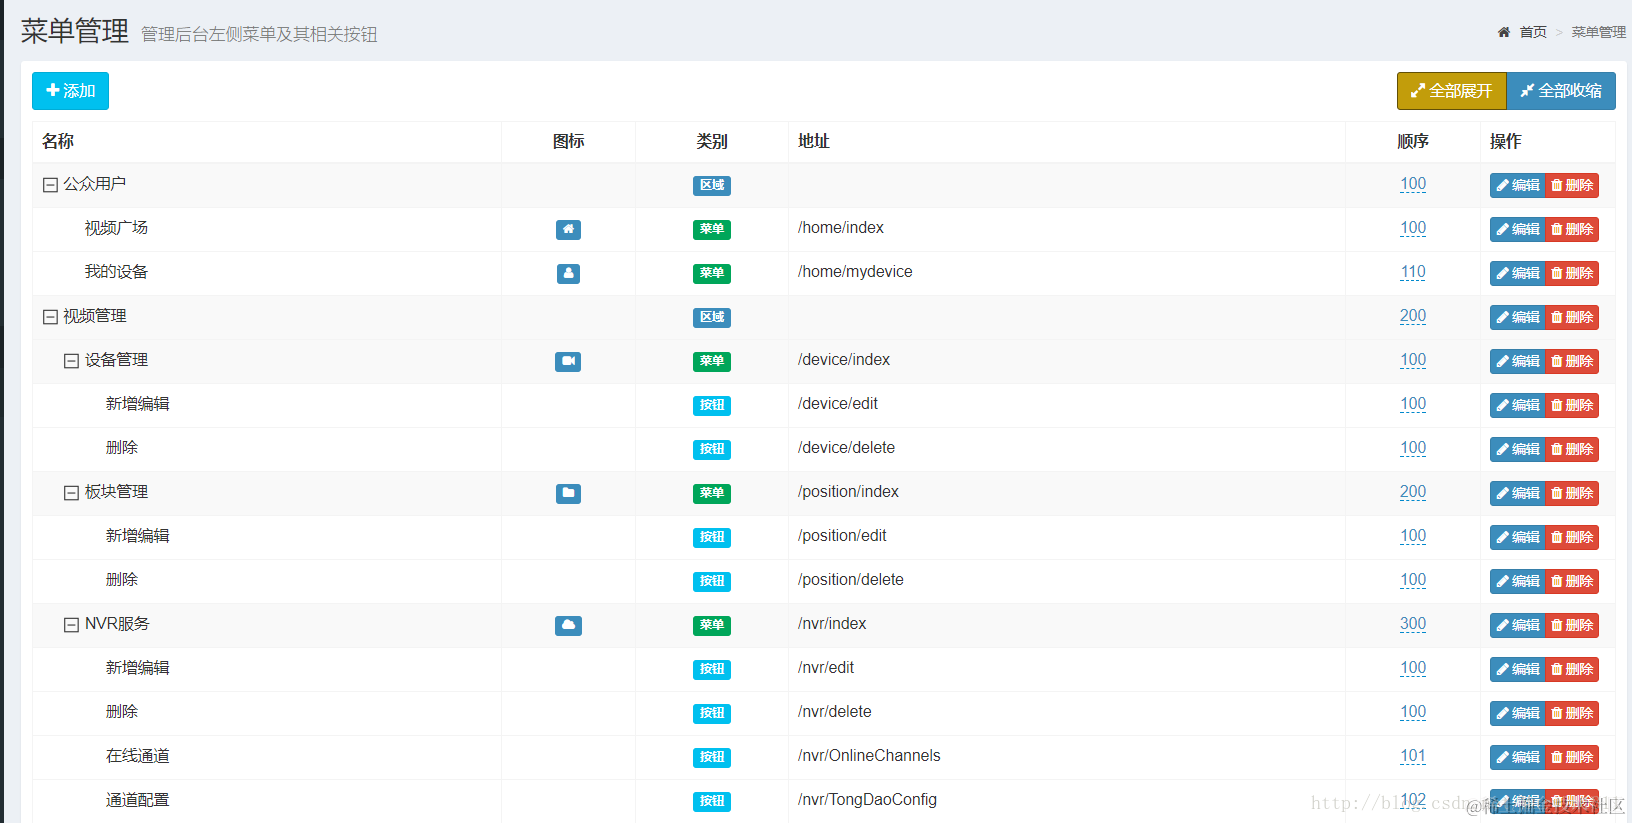Viewport: 1632px width, 823px height.
Task: Click the /nvr/TongDaoConfig address text
Action: click(x=867, y=800)
